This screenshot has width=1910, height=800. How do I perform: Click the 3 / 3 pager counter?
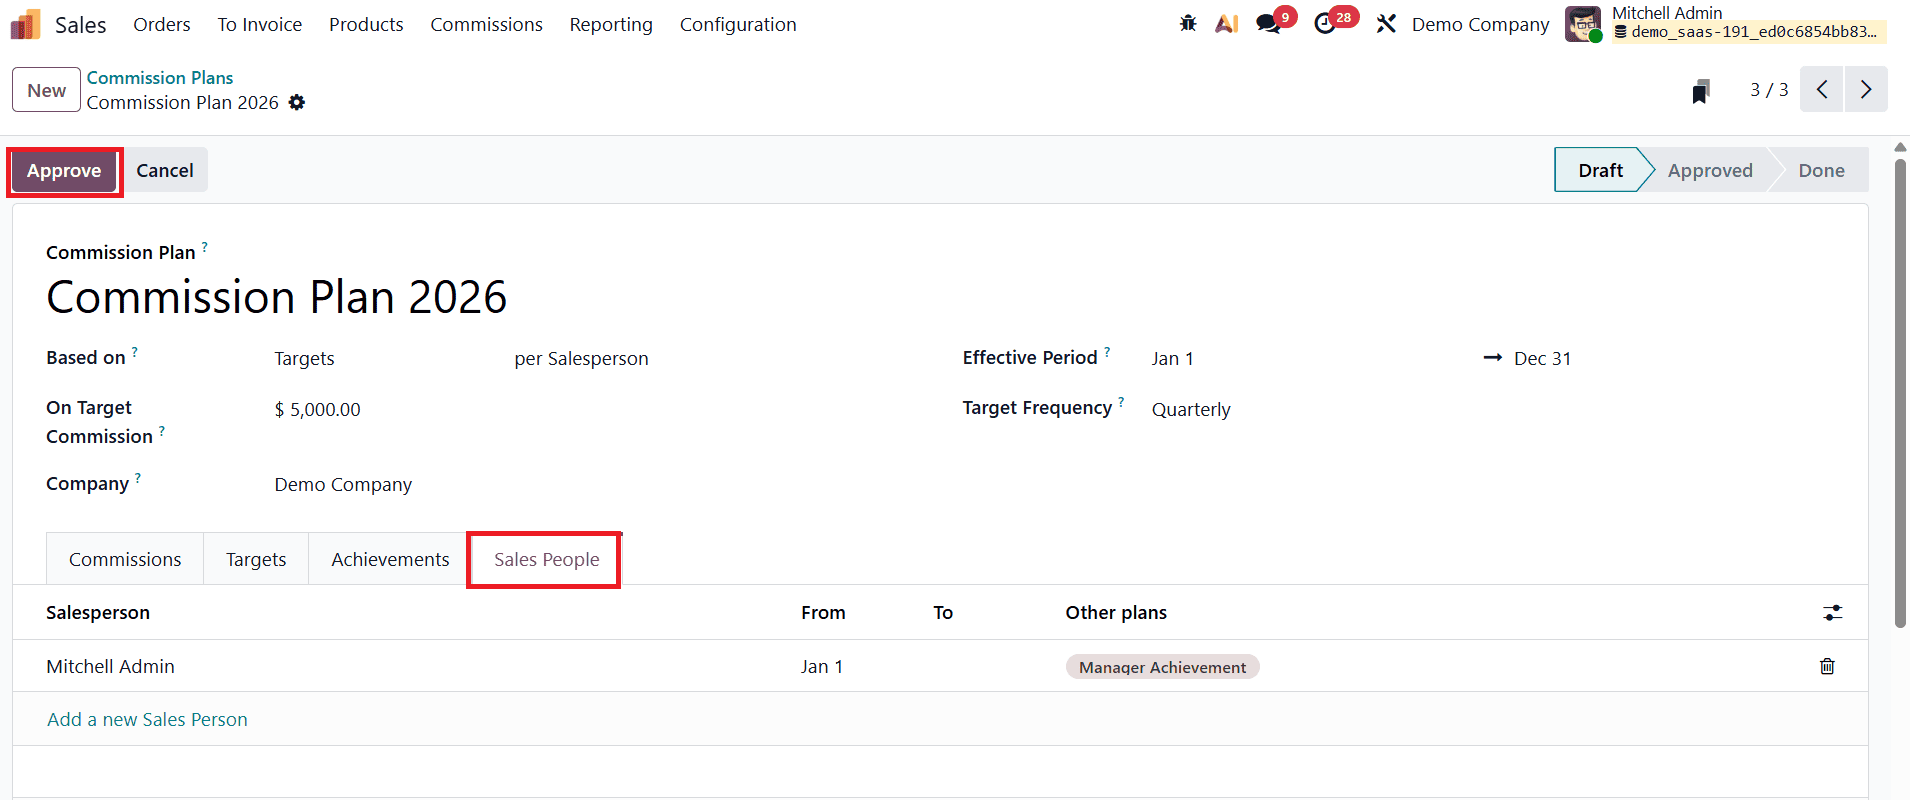[x=1768, y=90]
